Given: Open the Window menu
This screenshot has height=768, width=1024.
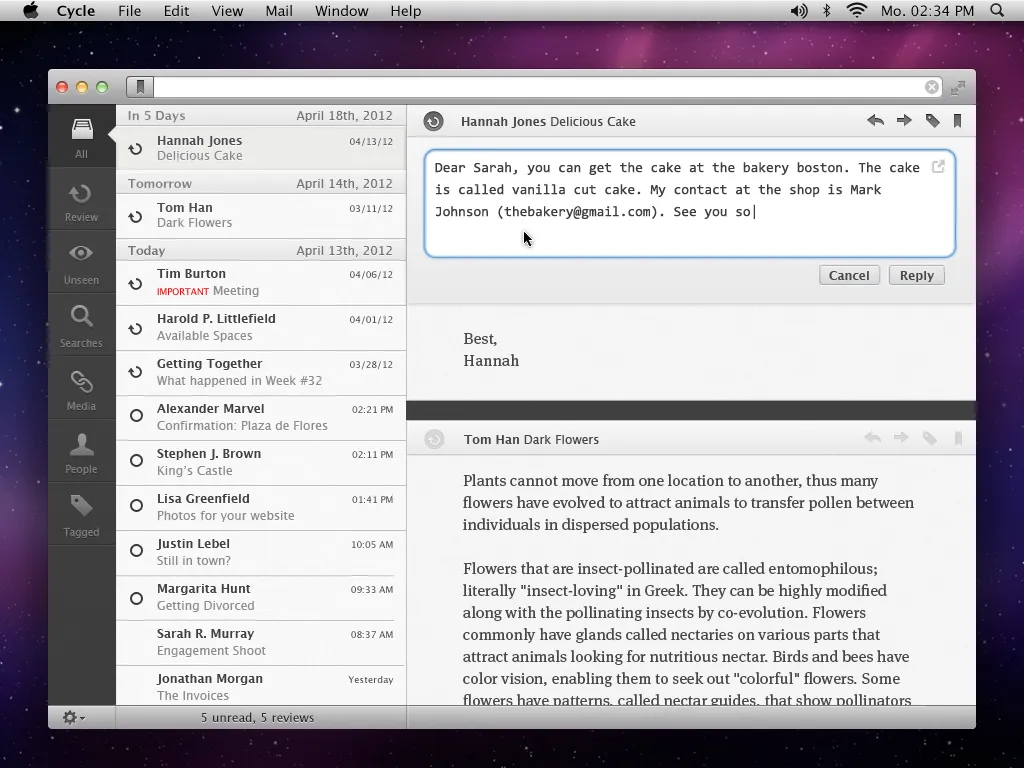Looking at the screenshot, I should (342, 11).
